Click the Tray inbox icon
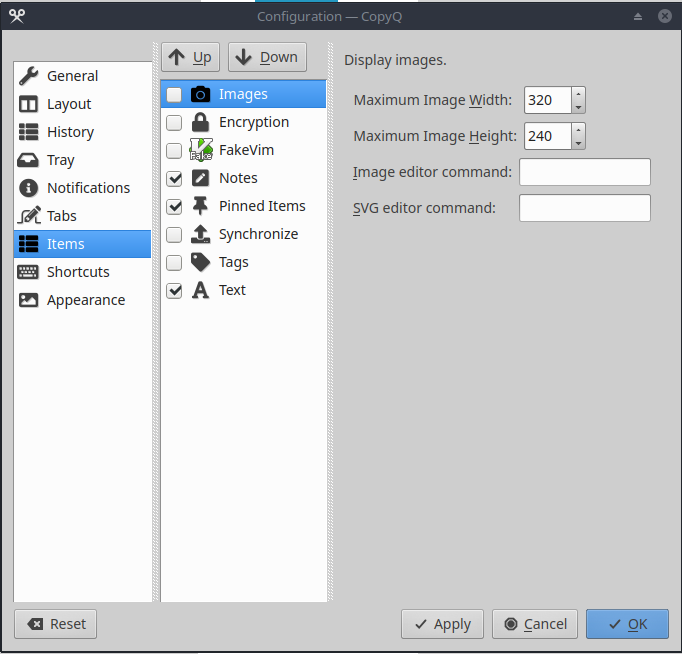The width and height of the screenshot is (682, 654). tap(28, 160)
